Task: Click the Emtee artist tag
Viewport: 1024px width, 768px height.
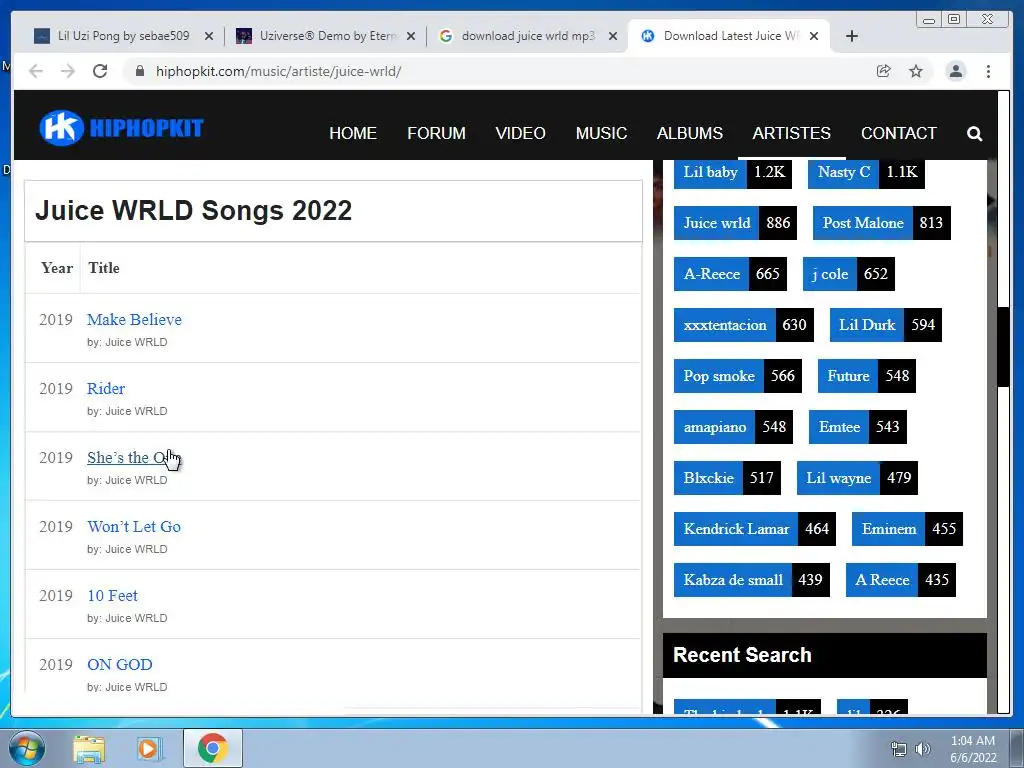Action: (x=857, y=426)
